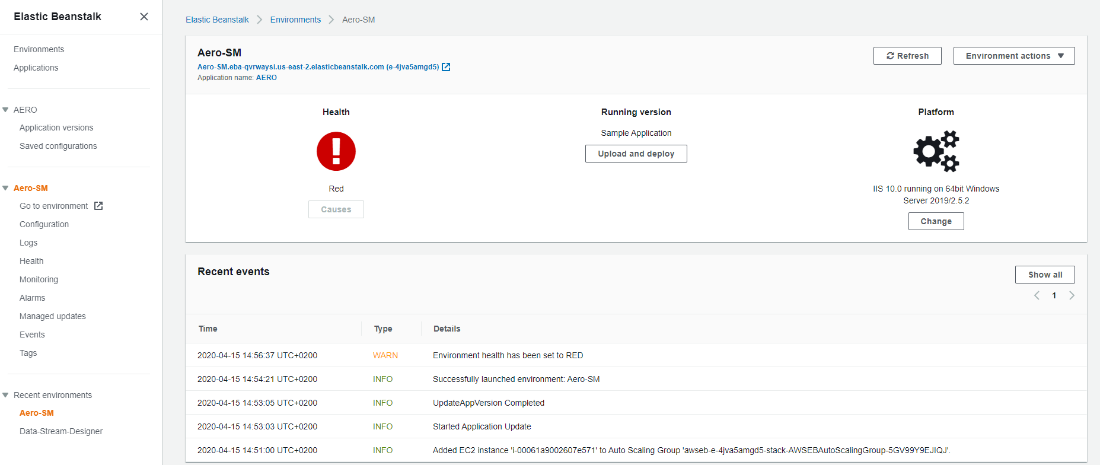Select Aero-SM under Recent environments
This screenshot has width=1100, height=465.
click(x=36, y=413)
